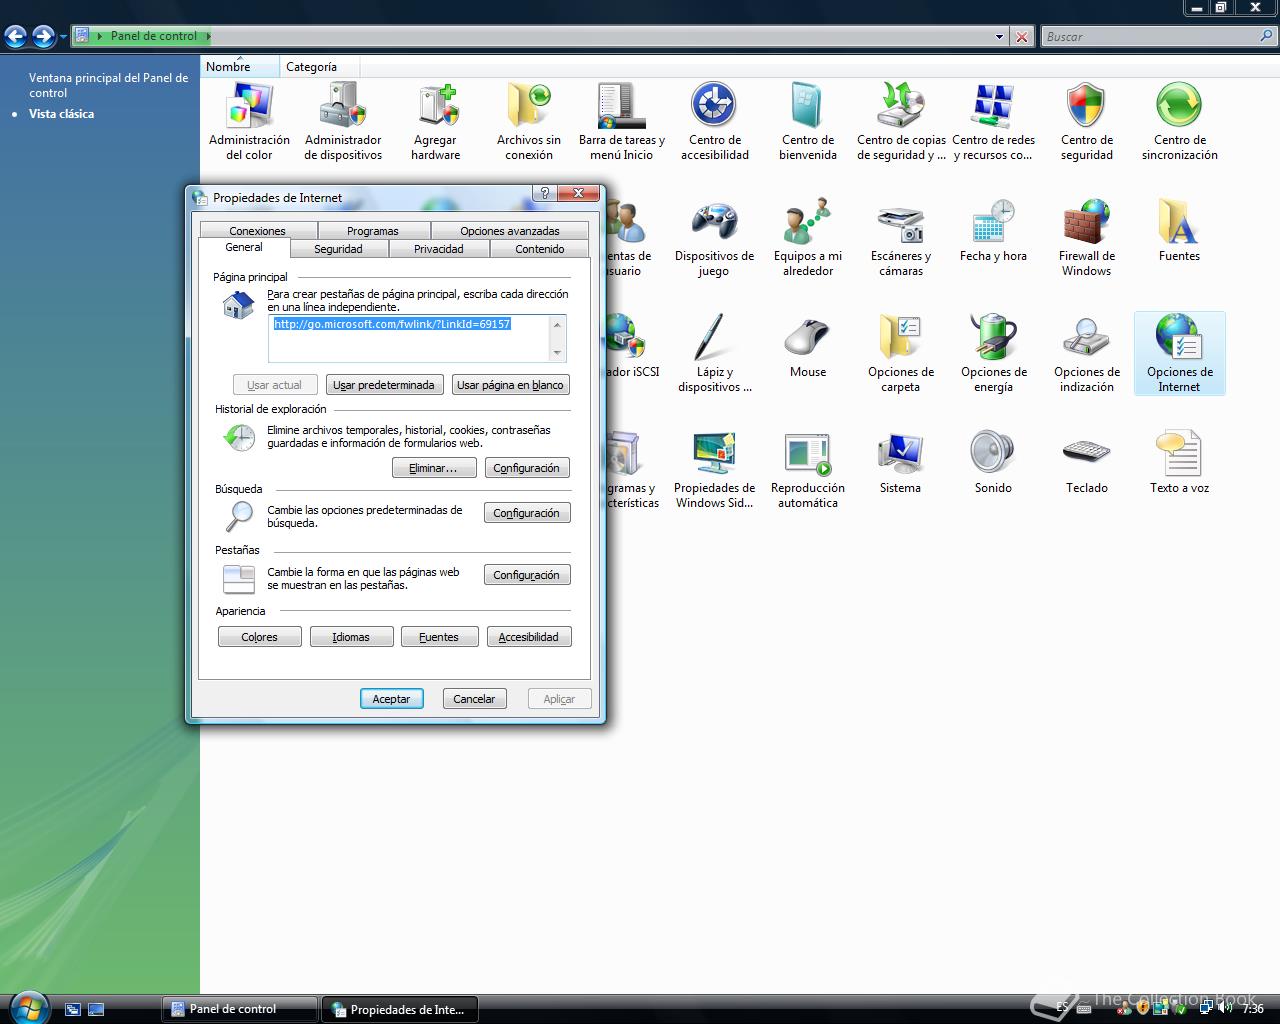
Task: Expand address bar history dropdown
Action: [999, 37]
